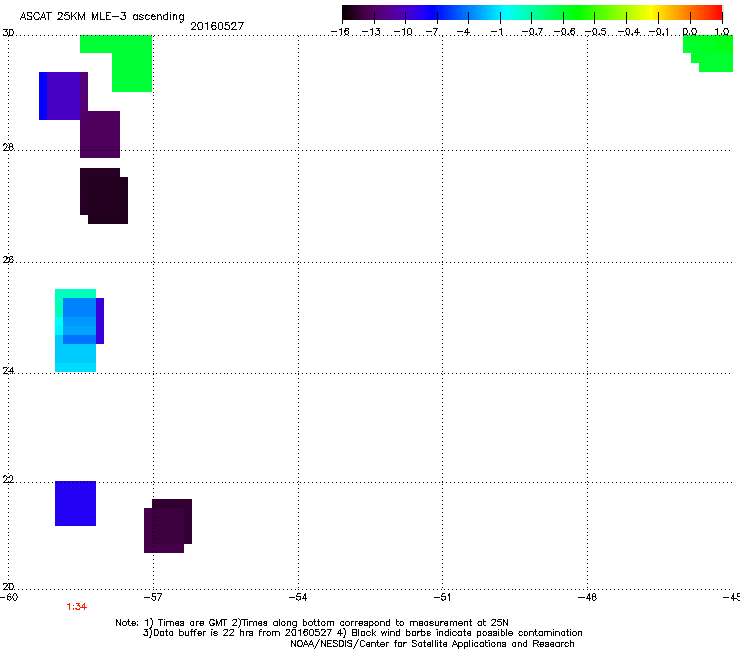
Task: Click the dark purple data patch beside longitude -57 near latitude 21
Action: [168, 526]
